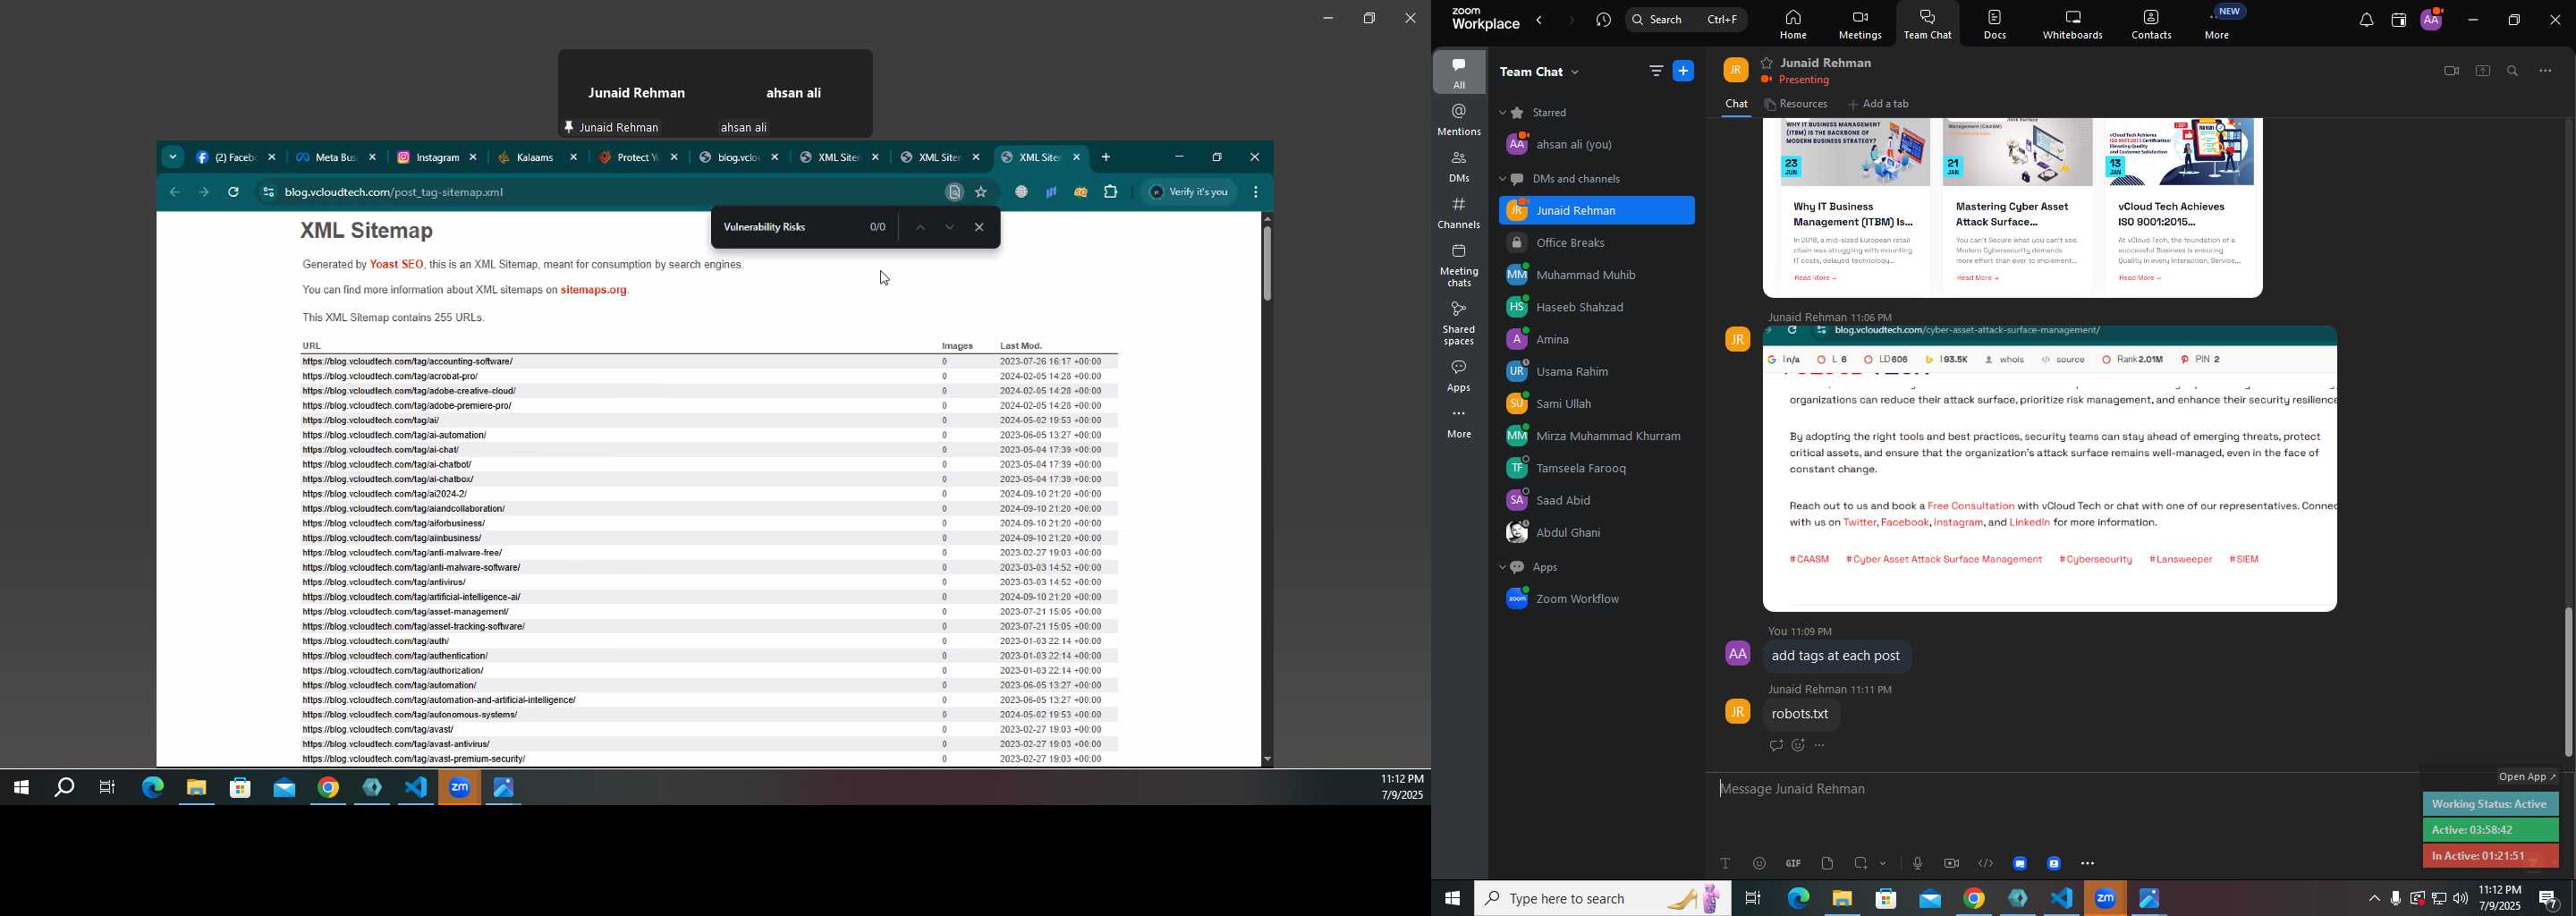2576x916 pixels.
Task: Open the AA profile avatar menu
Action: [2432, 20]
